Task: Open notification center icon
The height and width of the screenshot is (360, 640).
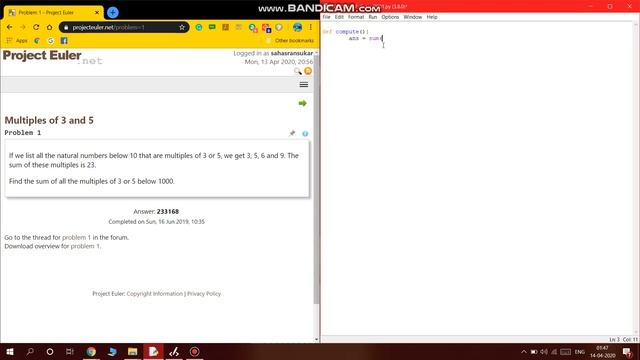Action: click(628, 351)
